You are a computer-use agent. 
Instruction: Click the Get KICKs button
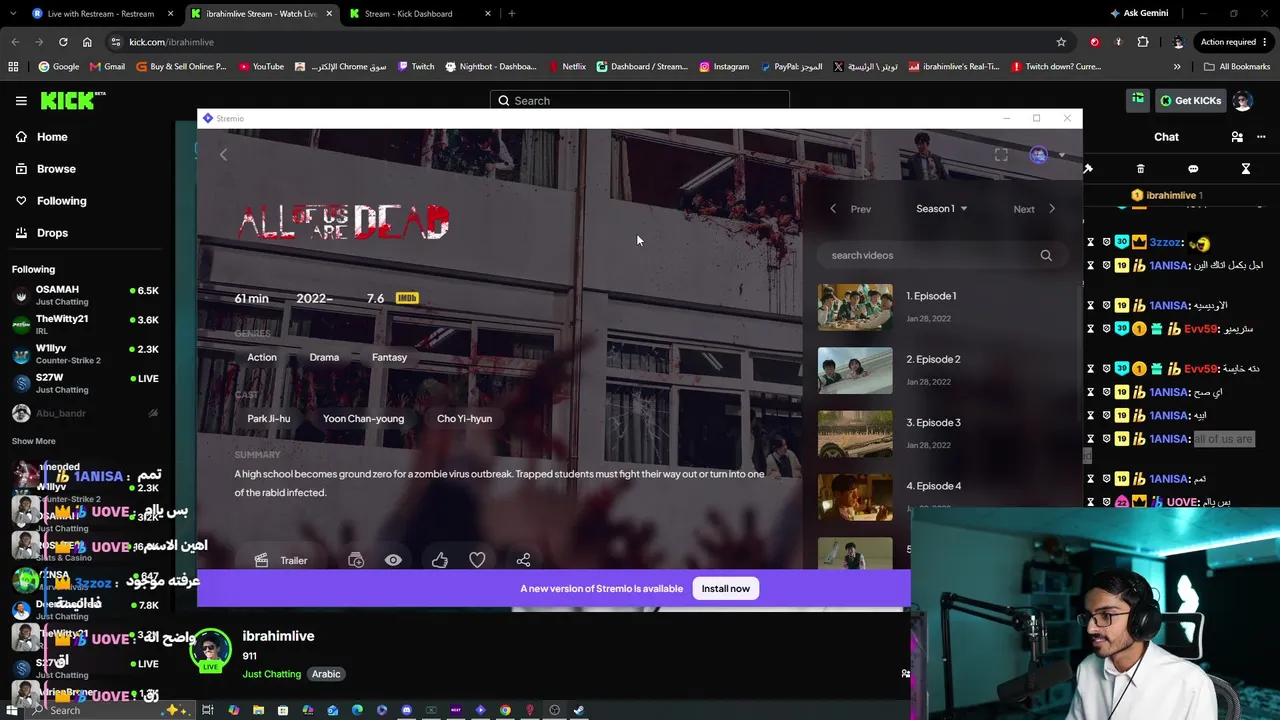tap(1191, 100)
